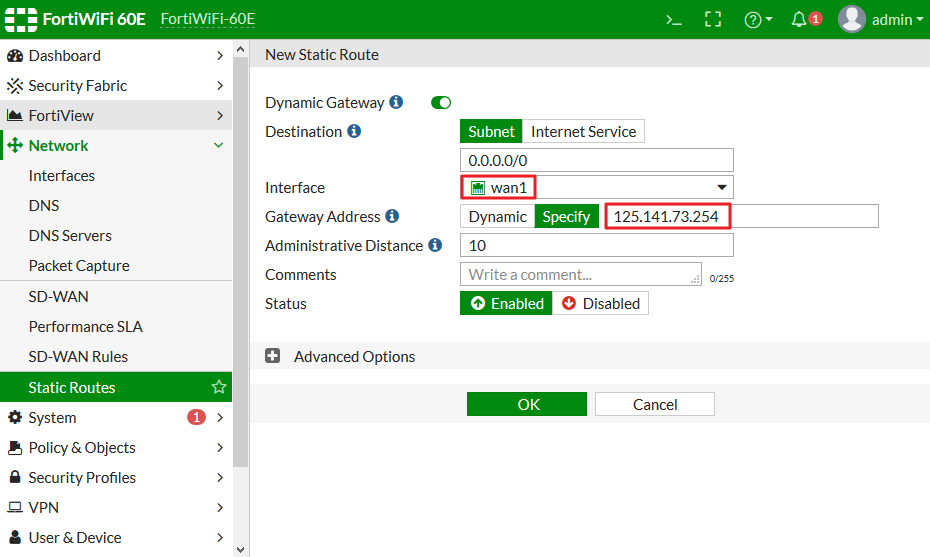Click the gateway address 125.141.73.254 field

point(741,217)
